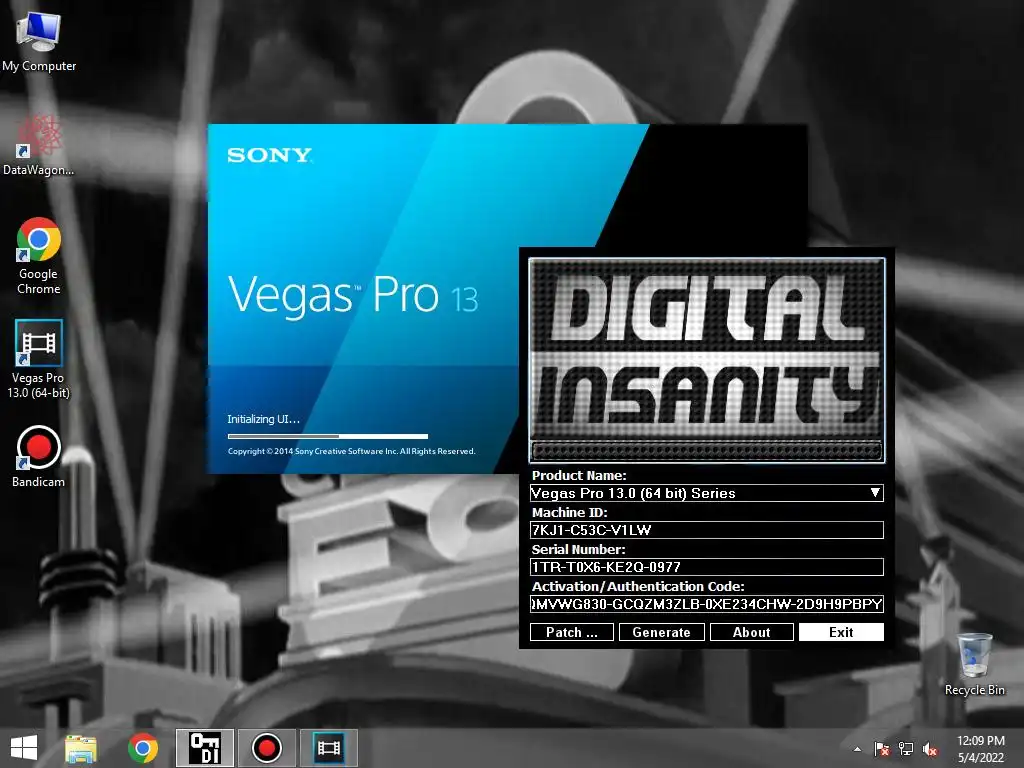1024x768 pixels.
Task: Open the My Computer desktop icon
Action: pos(39,41)
